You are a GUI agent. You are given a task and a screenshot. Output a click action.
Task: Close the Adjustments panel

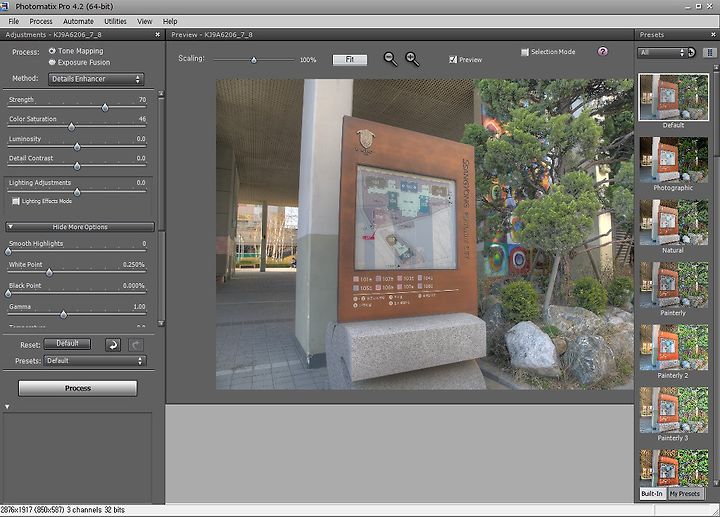click(x=158, y=34)
